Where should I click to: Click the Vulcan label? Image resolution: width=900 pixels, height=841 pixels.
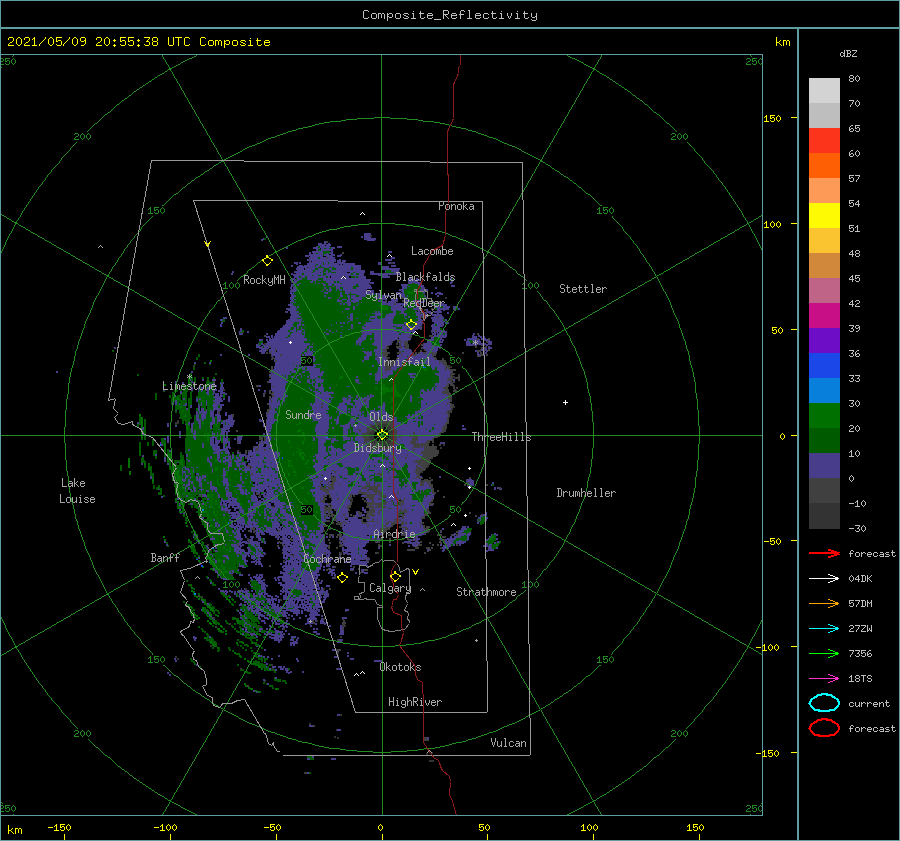pos(509,743)
